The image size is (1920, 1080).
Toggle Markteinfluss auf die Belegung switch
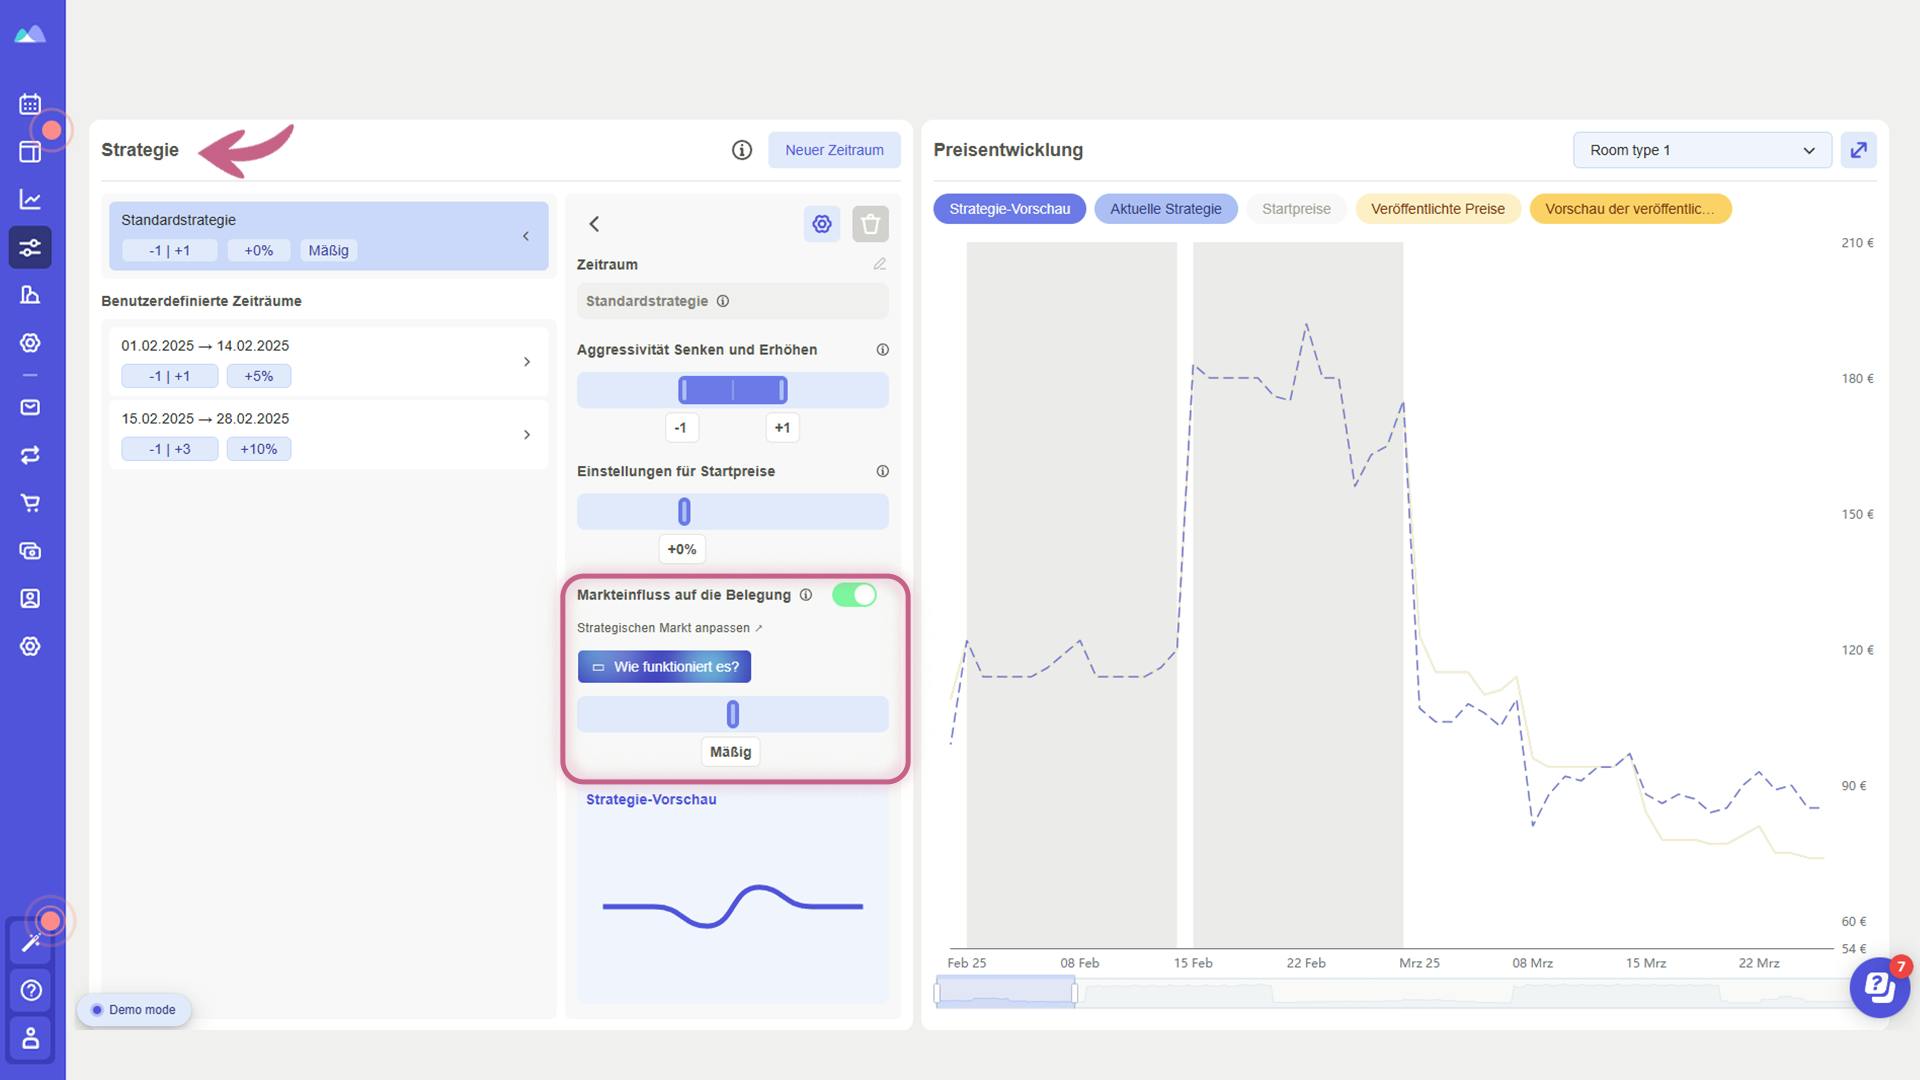pyautogui.click(x=855, y=593)
